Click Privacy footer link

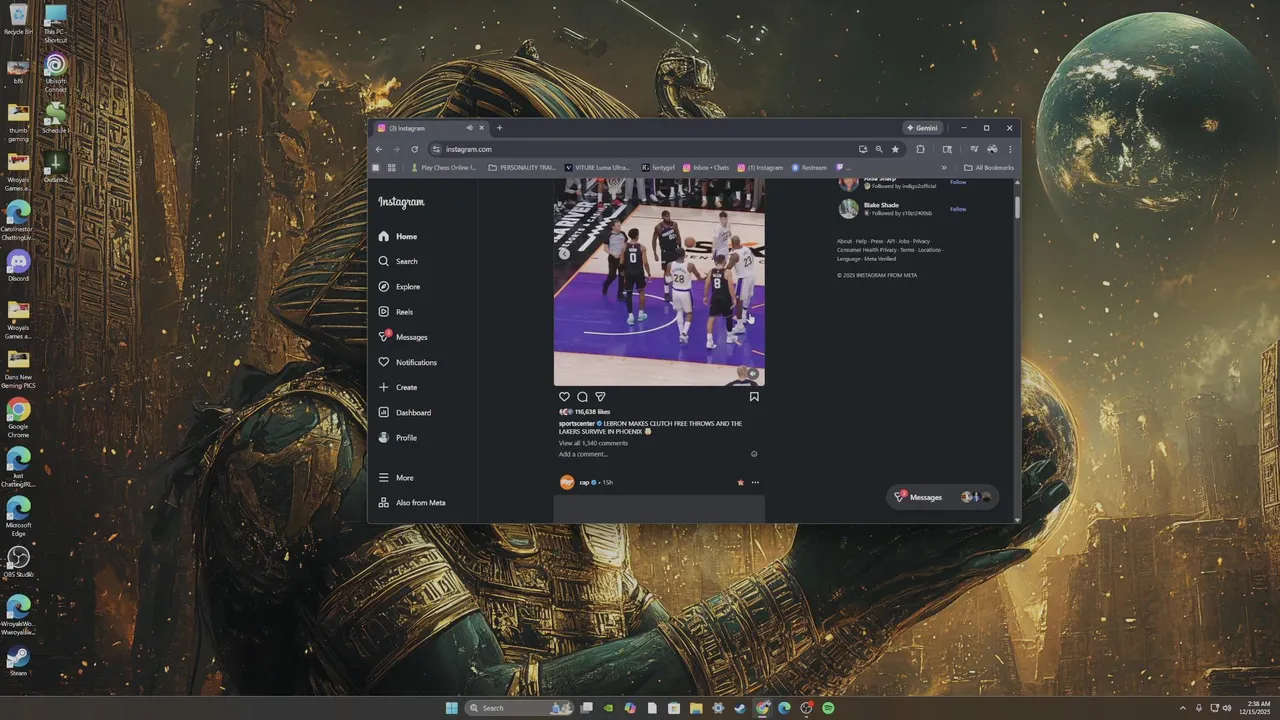pyautogui.click(x=921, y=241)
